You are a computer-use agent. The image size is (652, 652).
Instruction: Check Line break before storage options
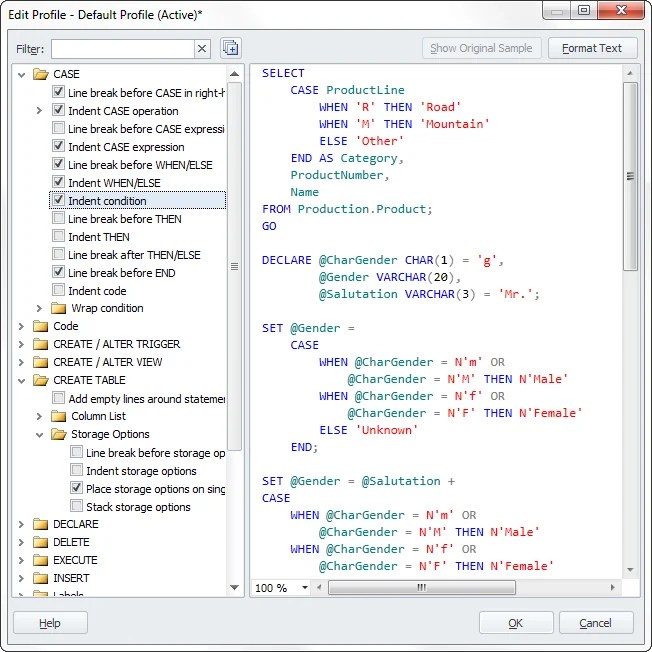click(x=77, y=452)
